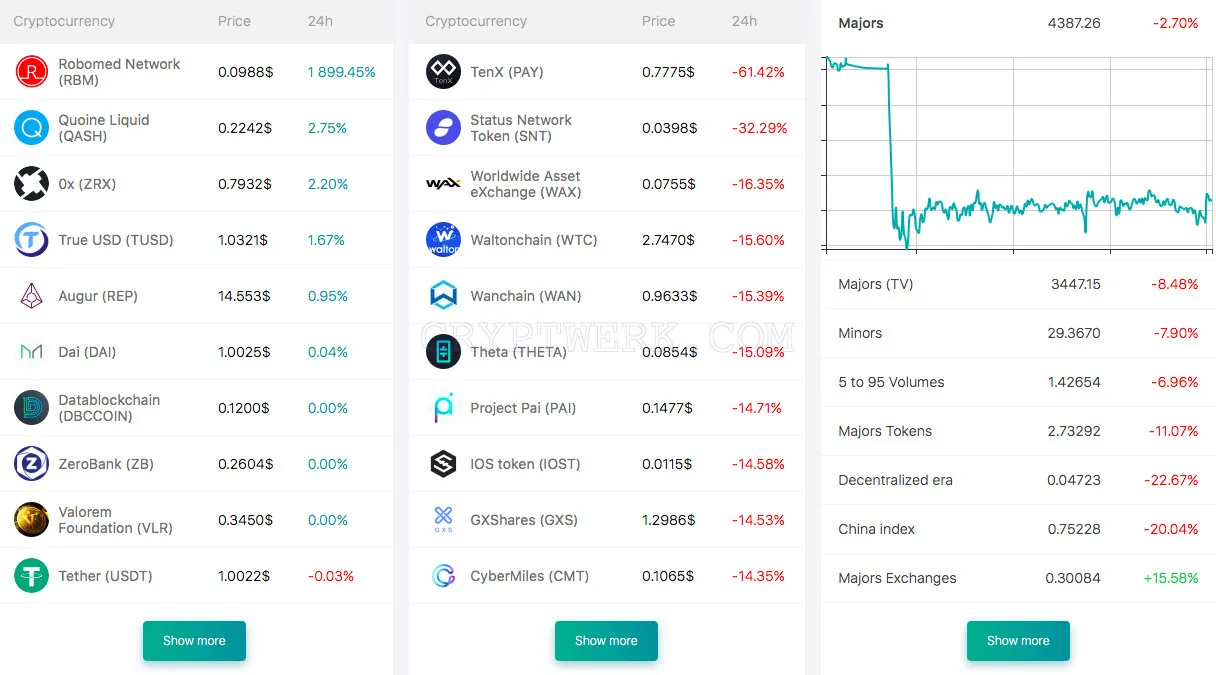Image resolution: width=1216 pixels, height=675 pixels.
Task: Sort by 24h column in gainers table
Action: [320, 21]
